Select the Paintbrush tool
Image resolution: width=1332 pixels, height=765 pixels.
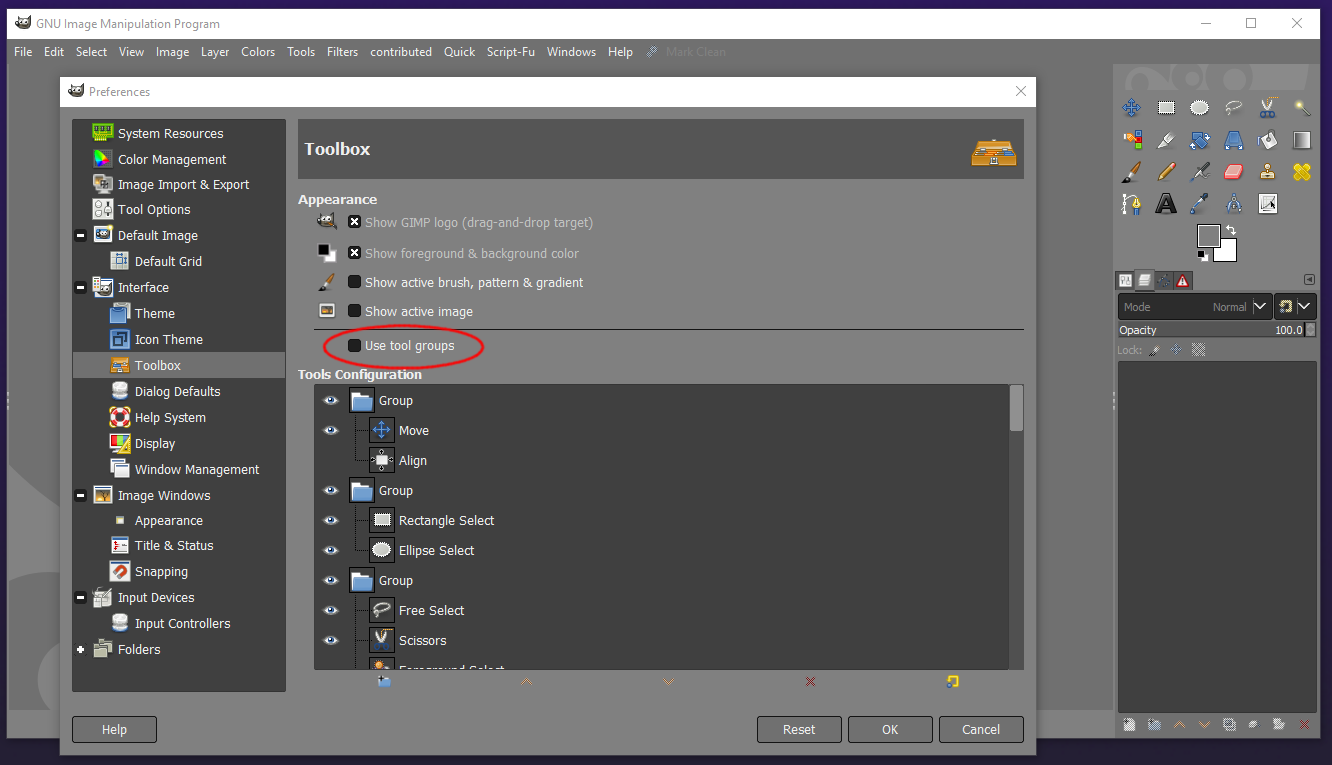[1131, 172]
